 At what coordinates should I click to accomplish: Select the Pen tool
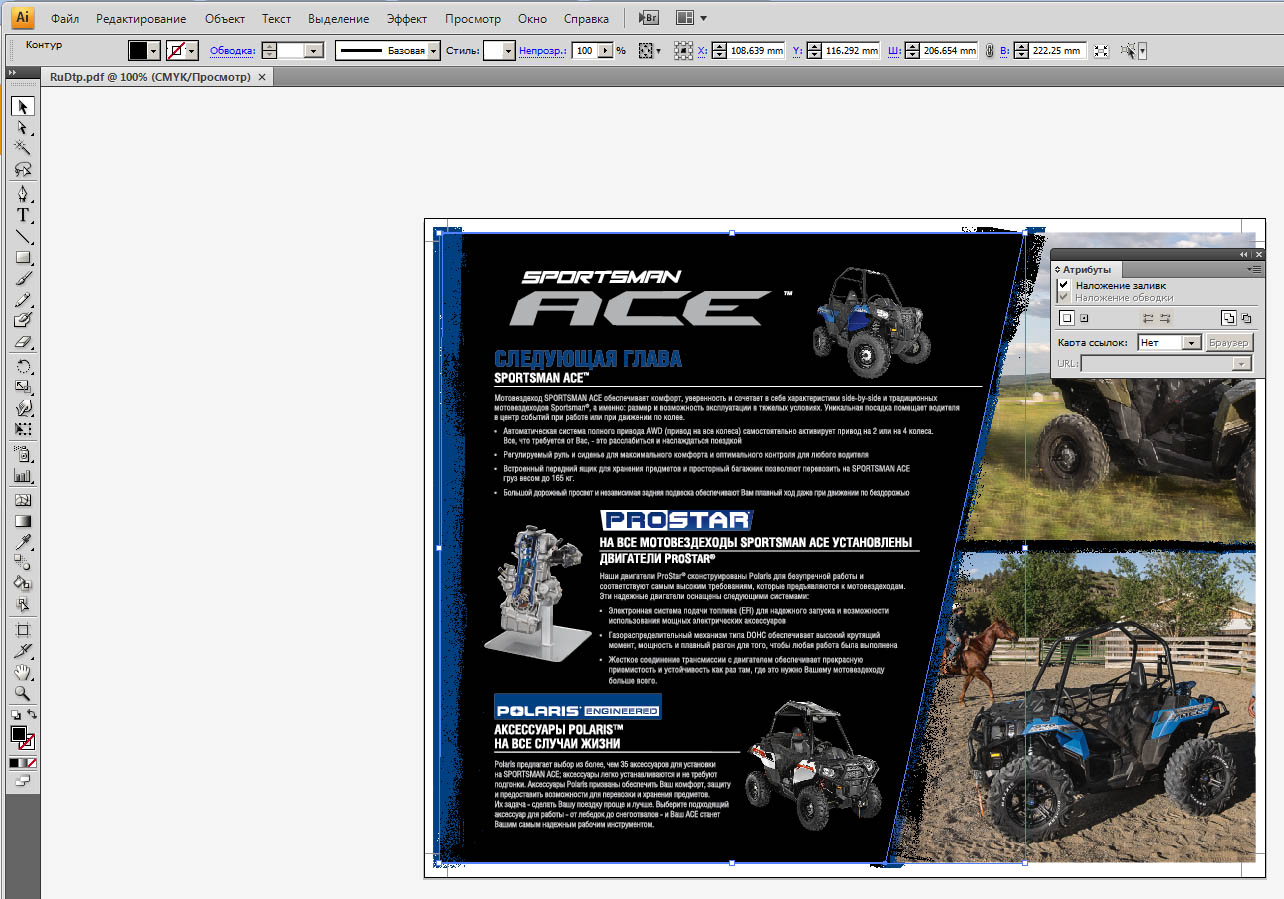(x=23, y=193)
